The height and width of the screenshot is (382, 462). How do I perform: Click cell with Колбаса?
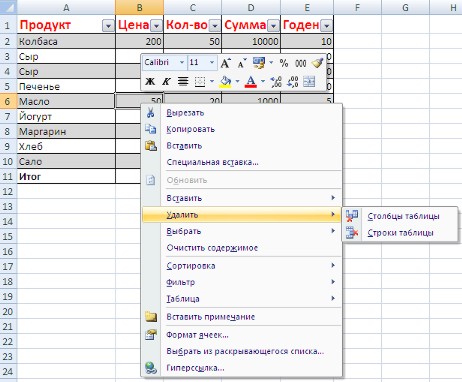coord(66,41)
